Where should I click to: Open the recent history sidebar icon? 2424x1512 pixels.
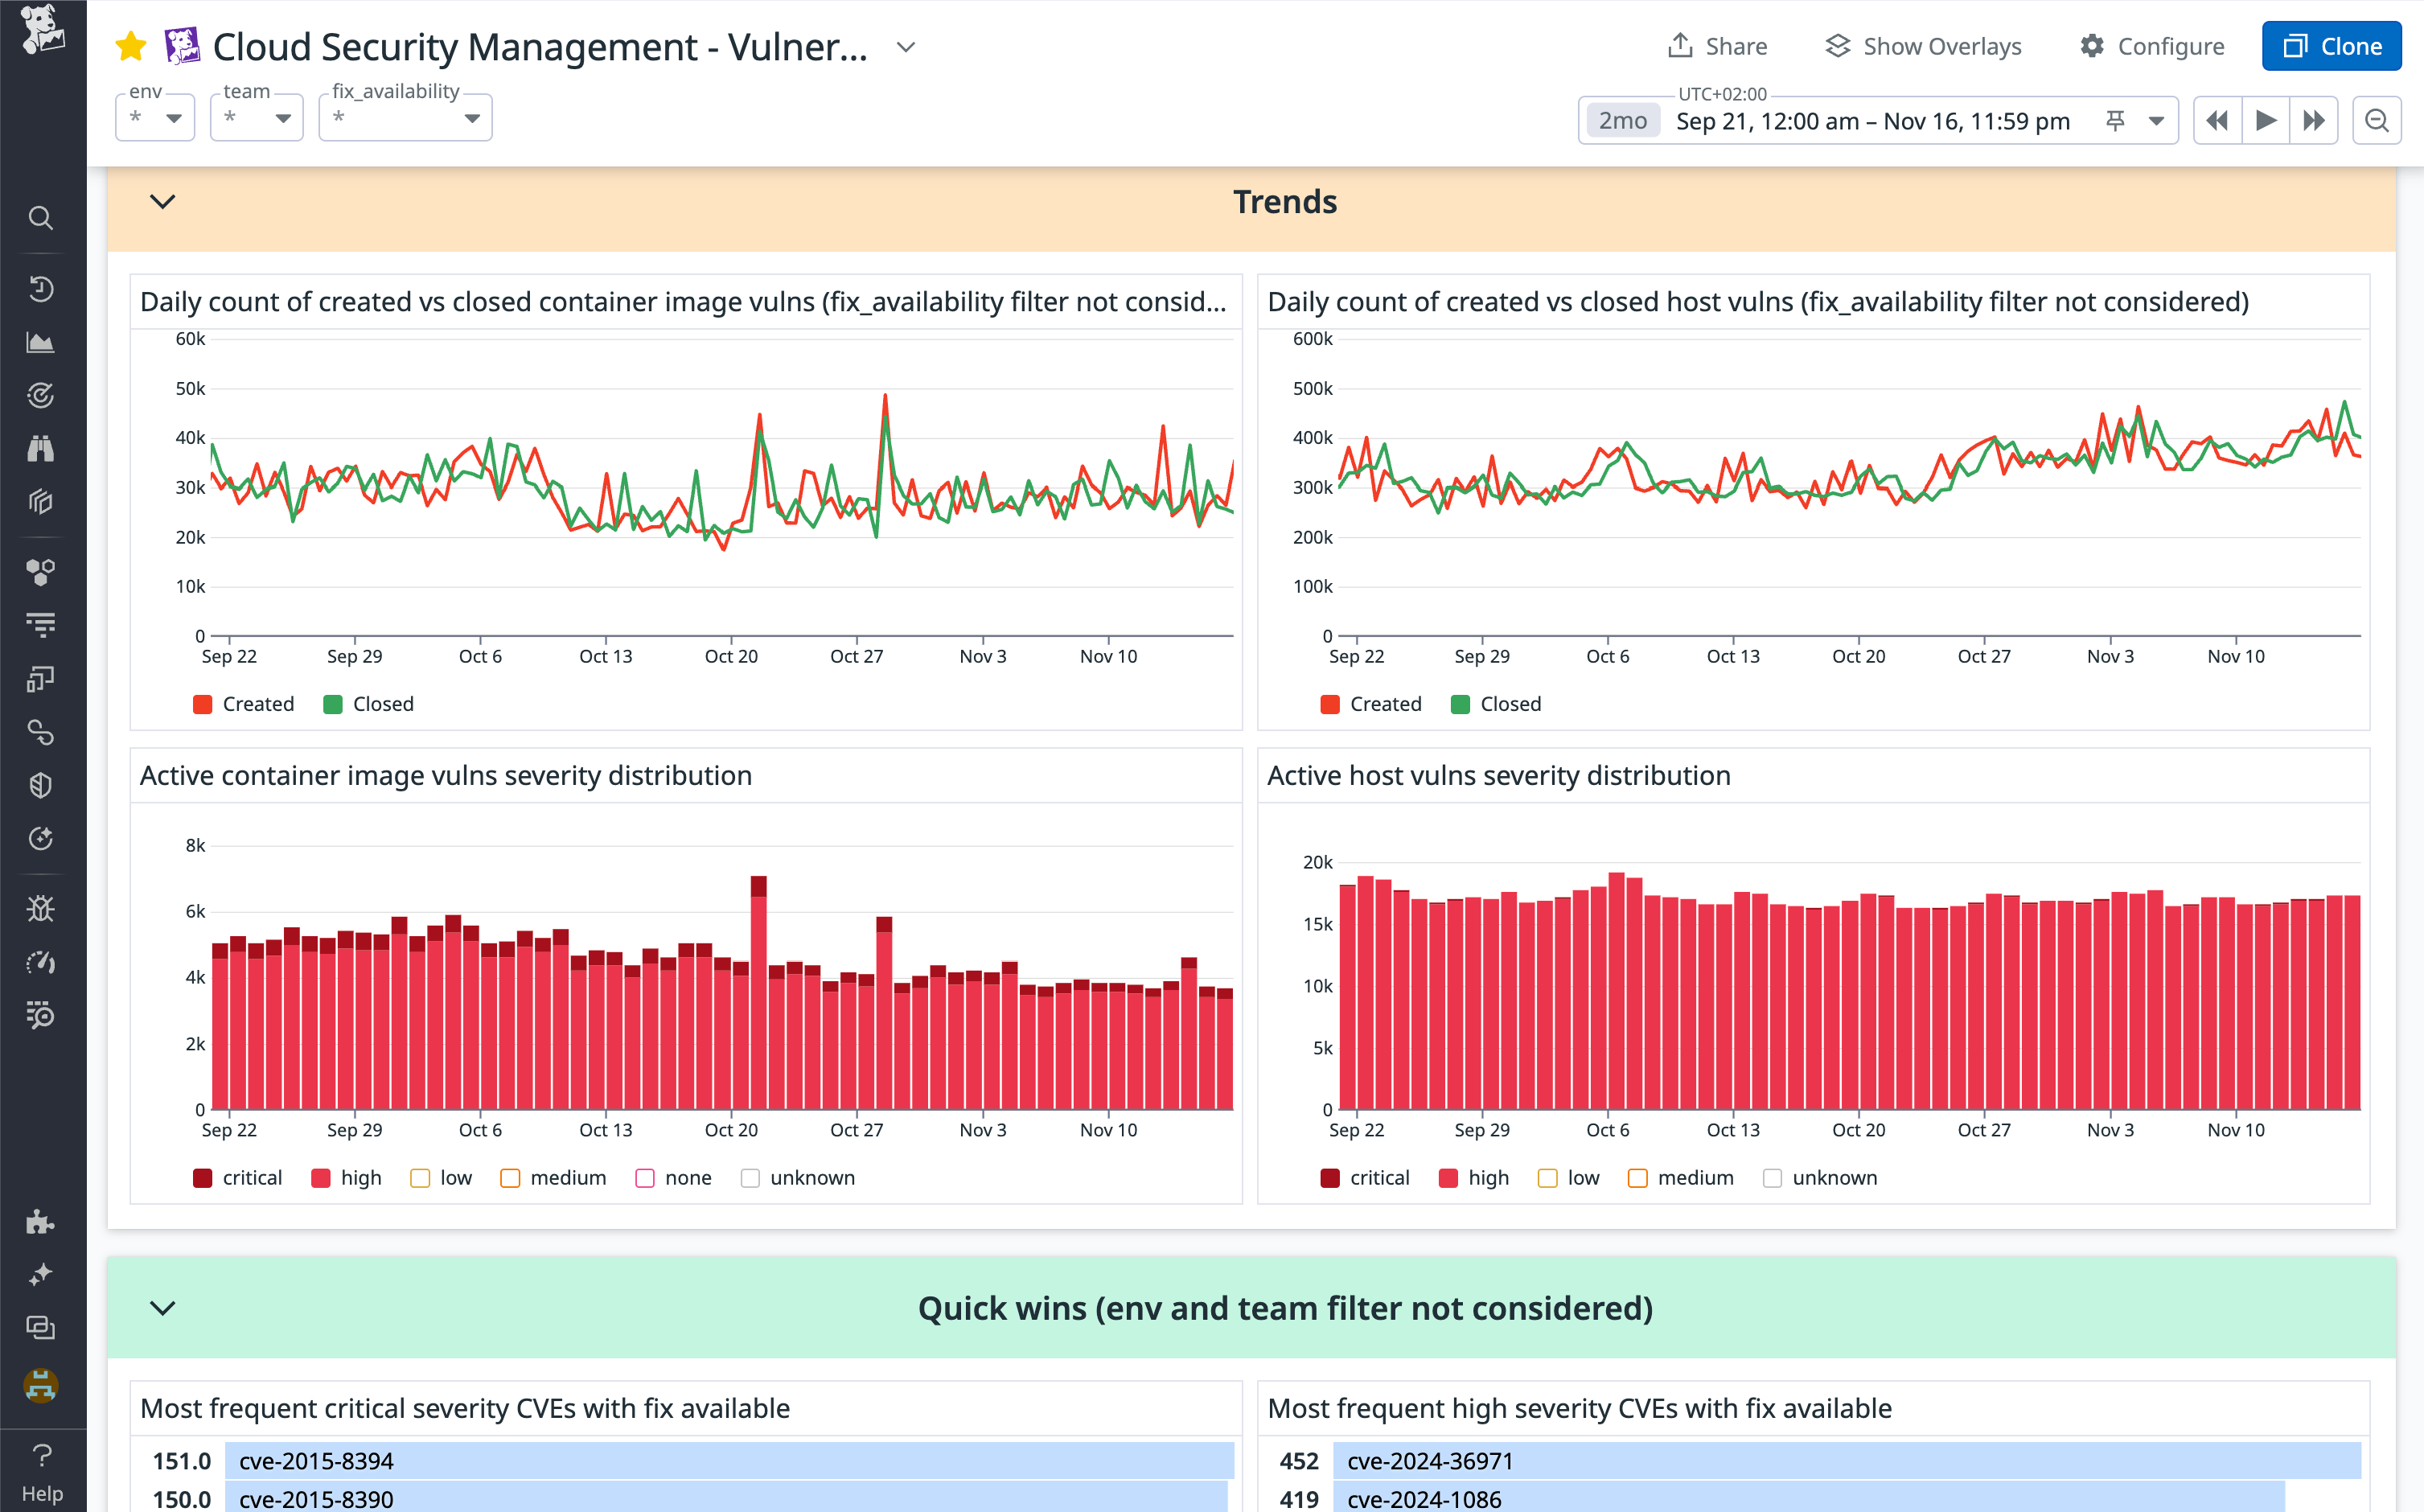(41, 289)
